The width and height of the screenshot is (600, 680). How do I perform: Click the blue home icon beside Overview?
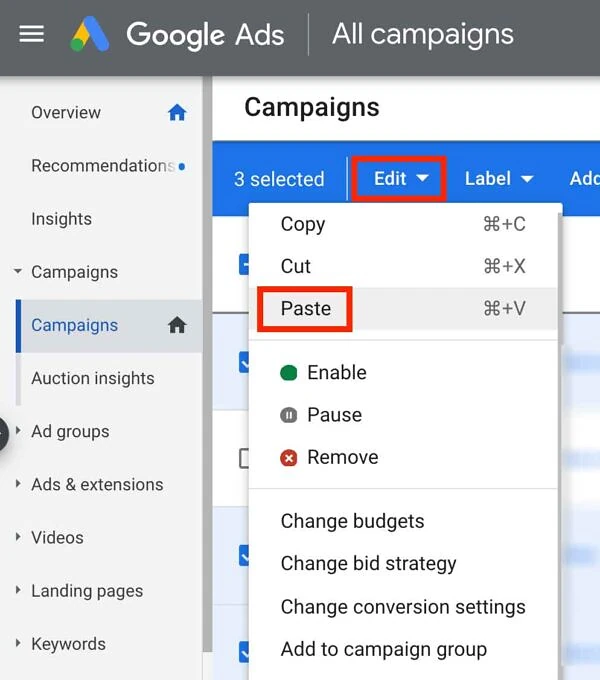click(x=177, y=113)
